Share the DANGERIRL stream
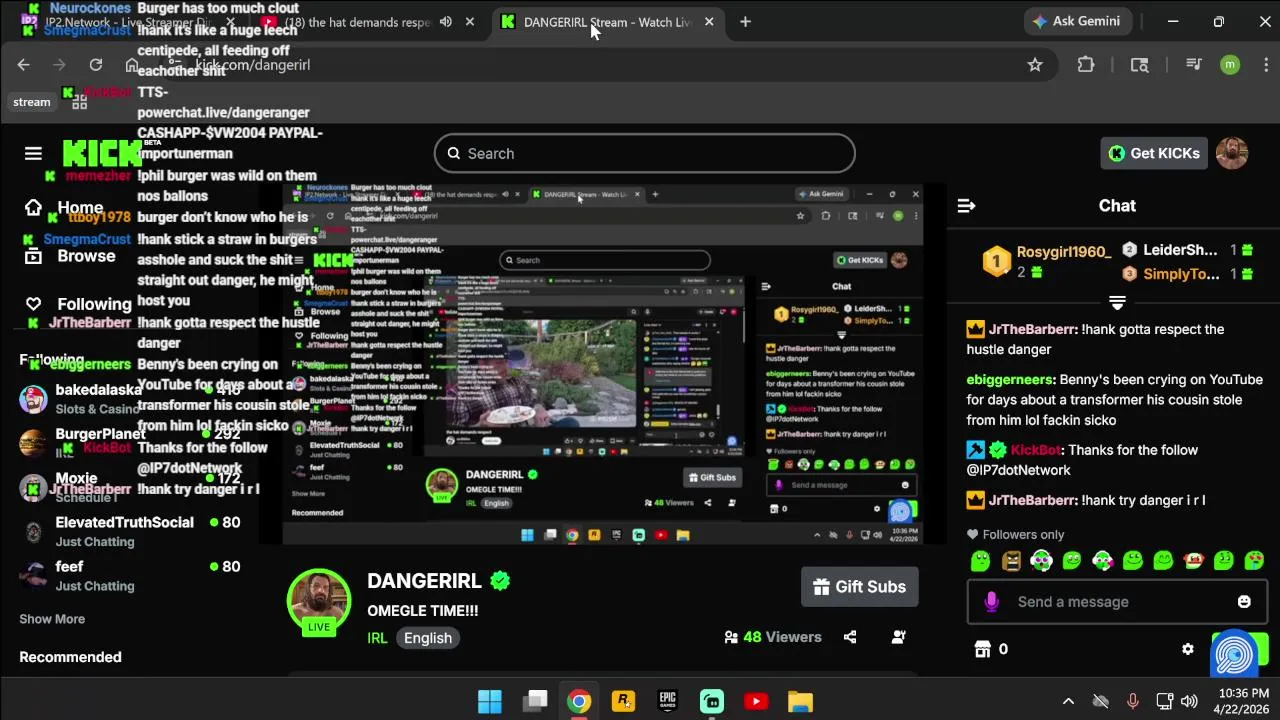 [x=850, y=637]
